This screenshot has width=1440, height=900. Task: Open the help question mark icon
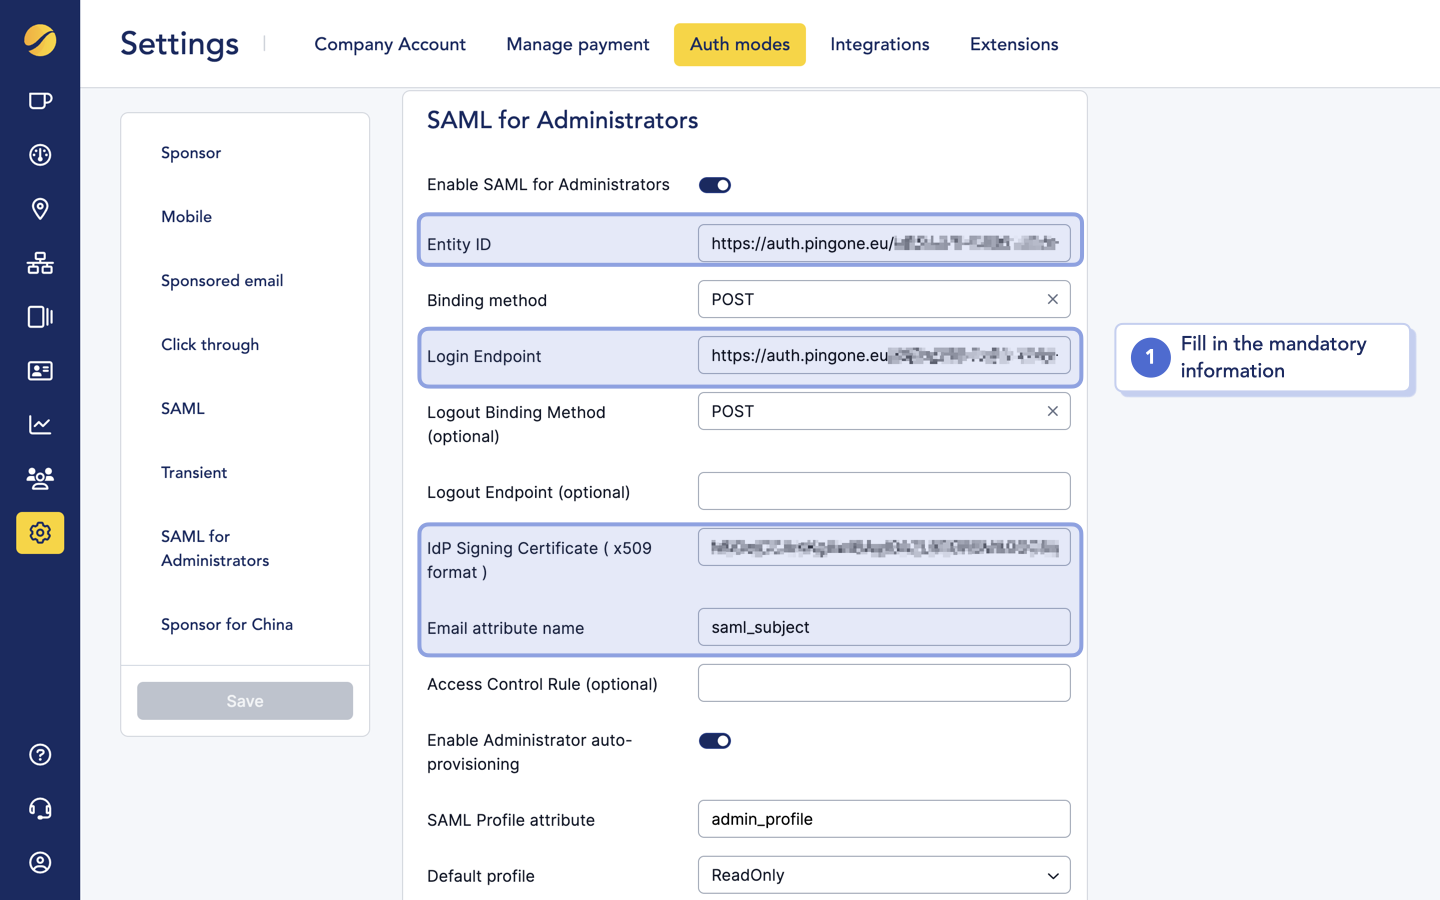39,755
